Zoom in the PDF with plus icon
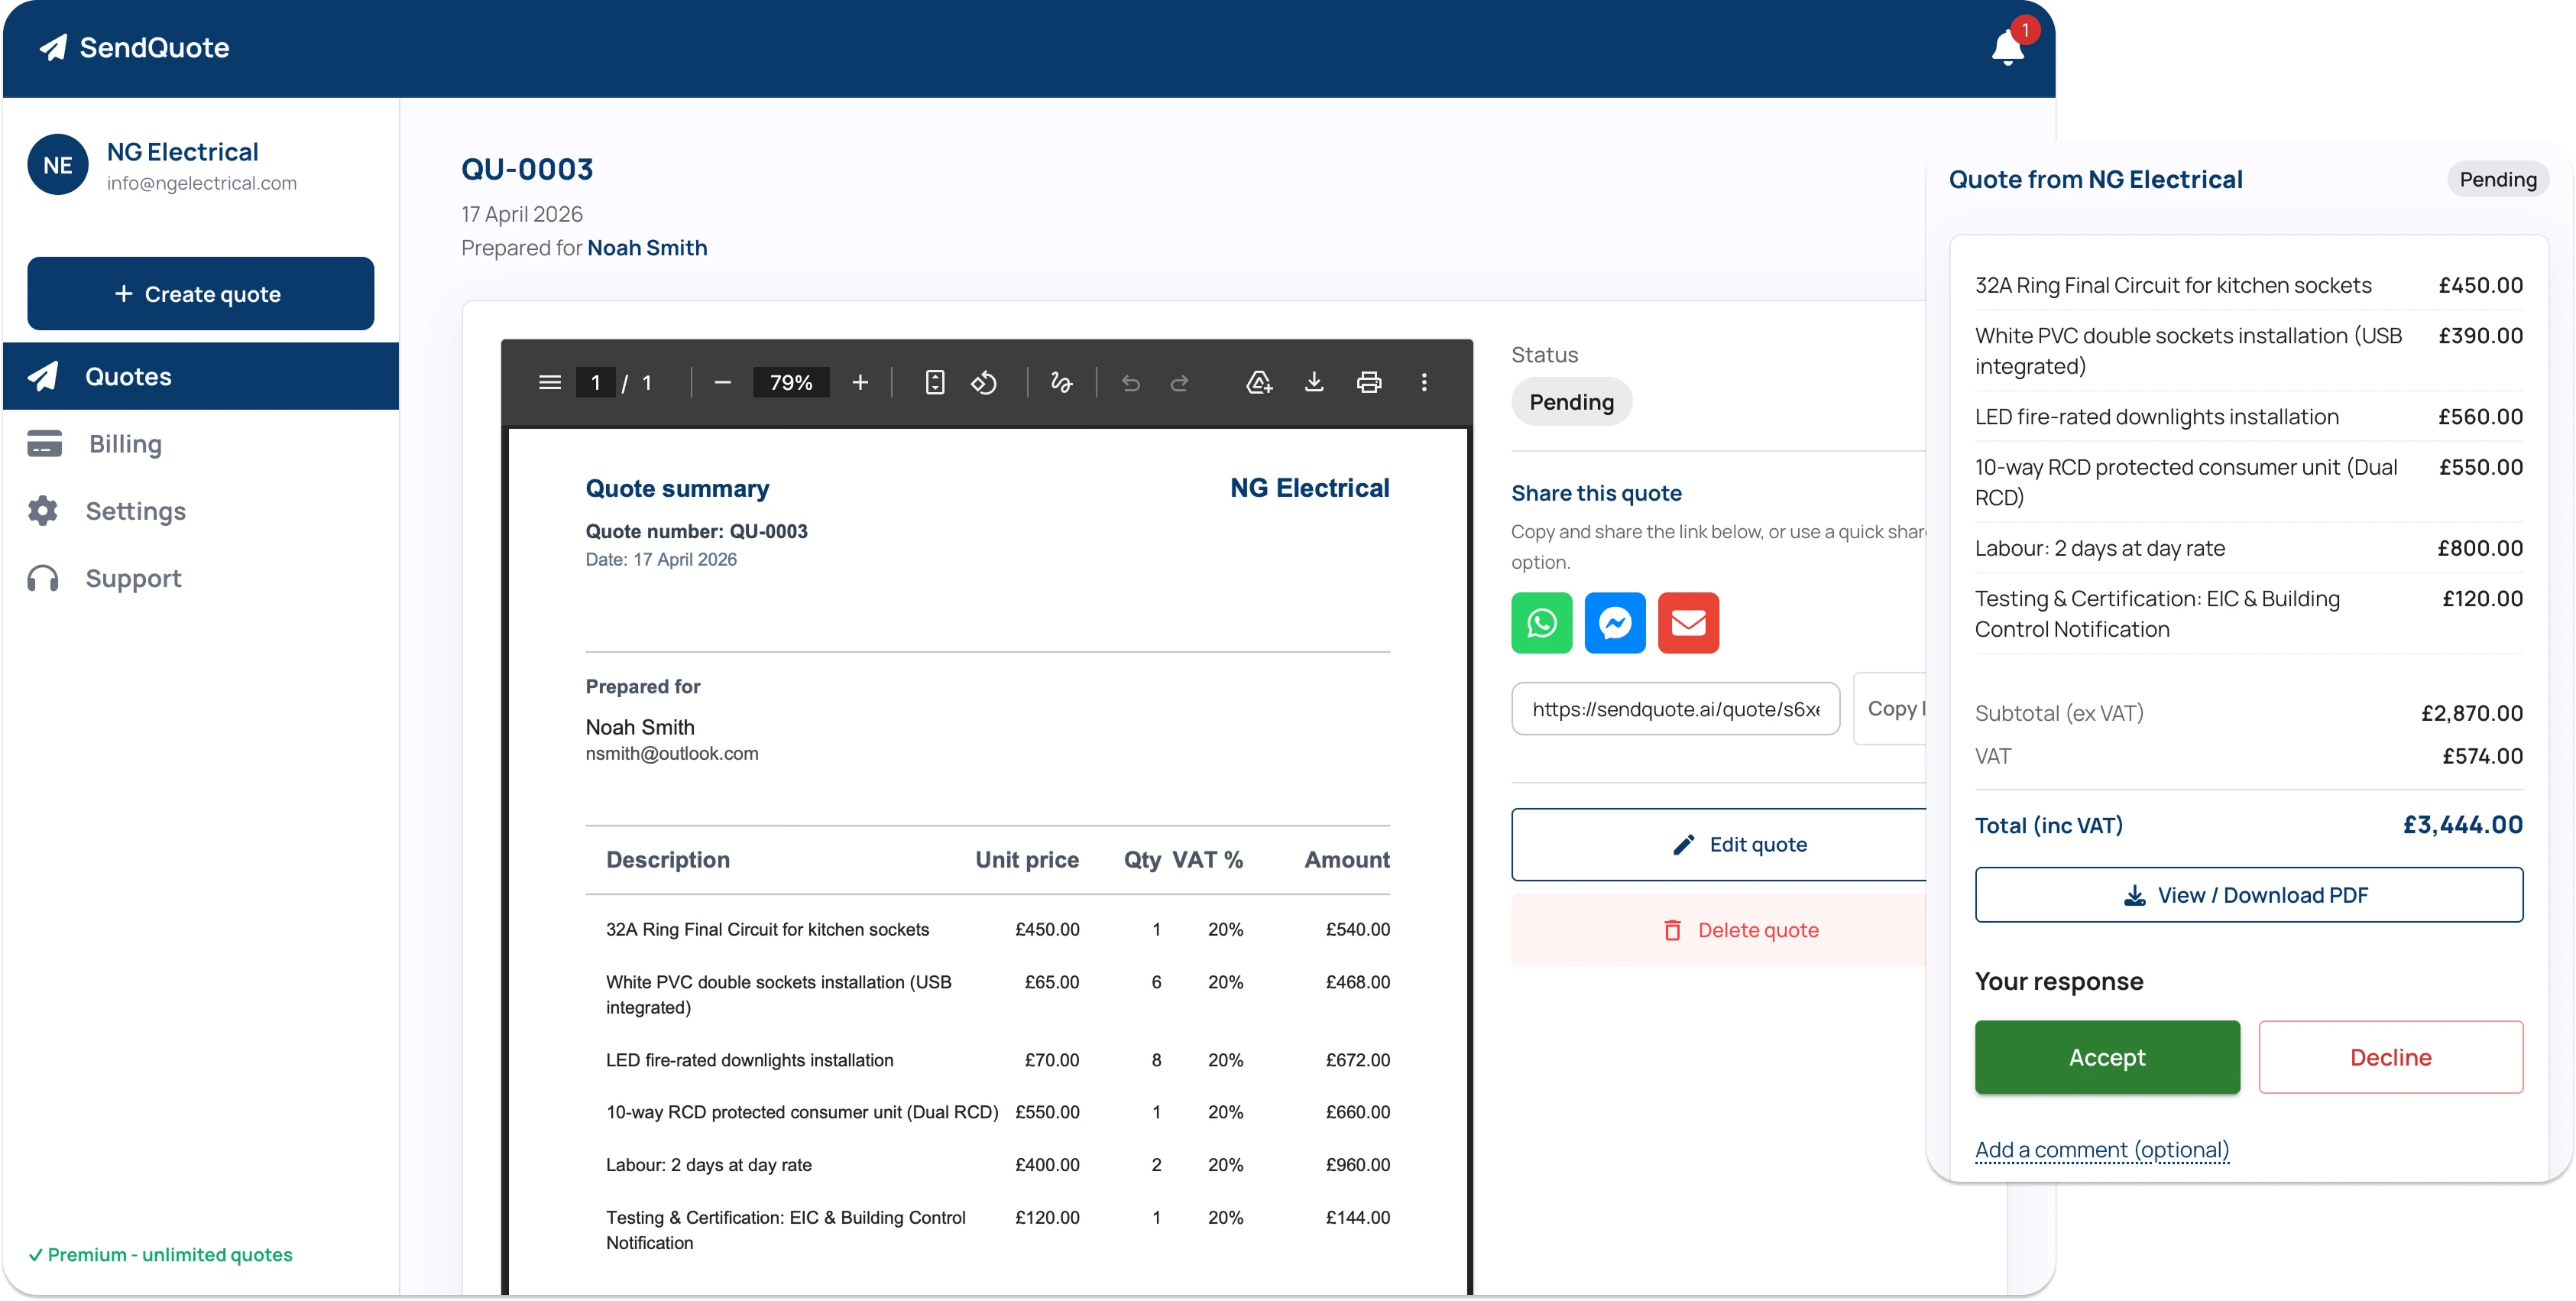2576x1301 pixels. pyautogui.click(x=860, y=382)
